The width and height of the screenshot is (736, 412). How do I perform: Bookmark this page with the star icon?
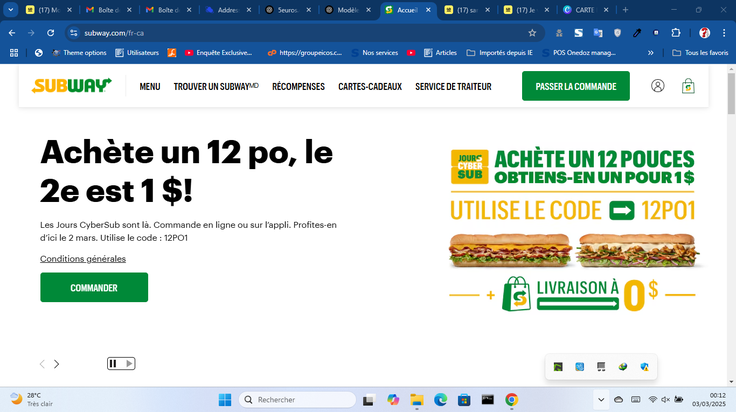click(532, 33)
